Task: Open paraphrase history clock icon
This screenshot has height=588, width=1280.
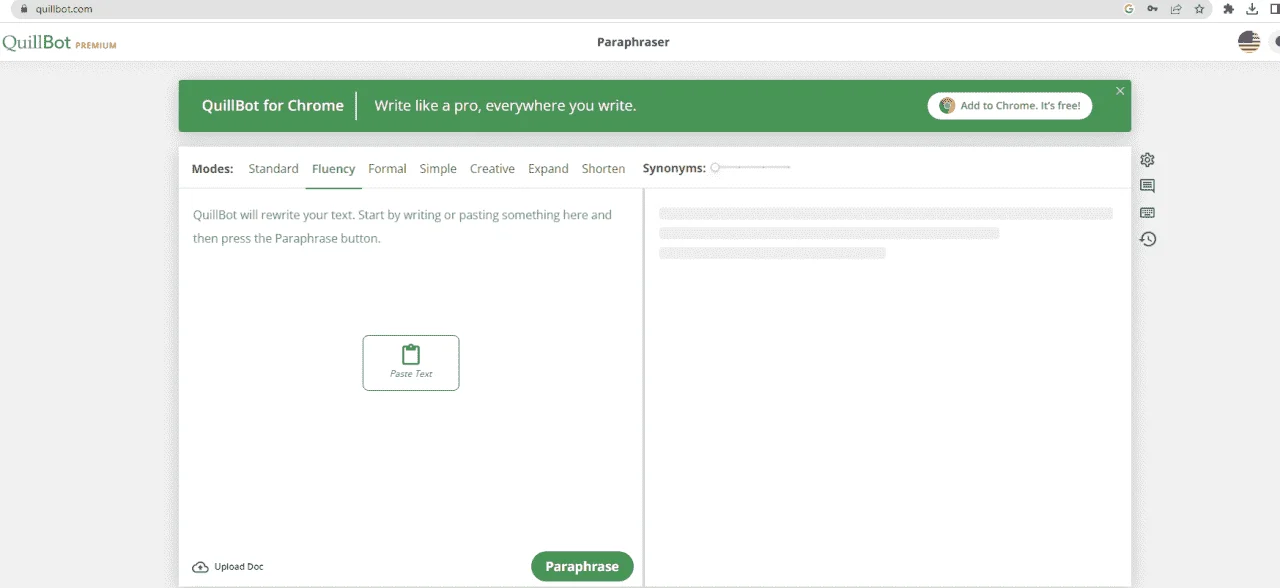Action: [1147, 239]
